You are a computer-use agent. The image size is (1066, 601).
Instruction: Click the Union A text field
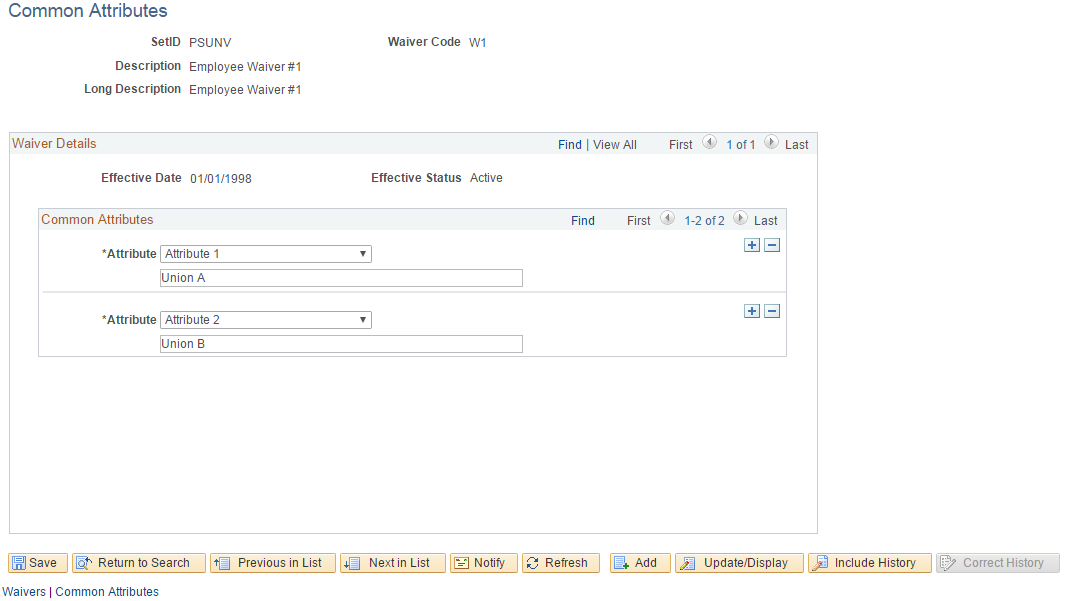click(x=341, y=278)
